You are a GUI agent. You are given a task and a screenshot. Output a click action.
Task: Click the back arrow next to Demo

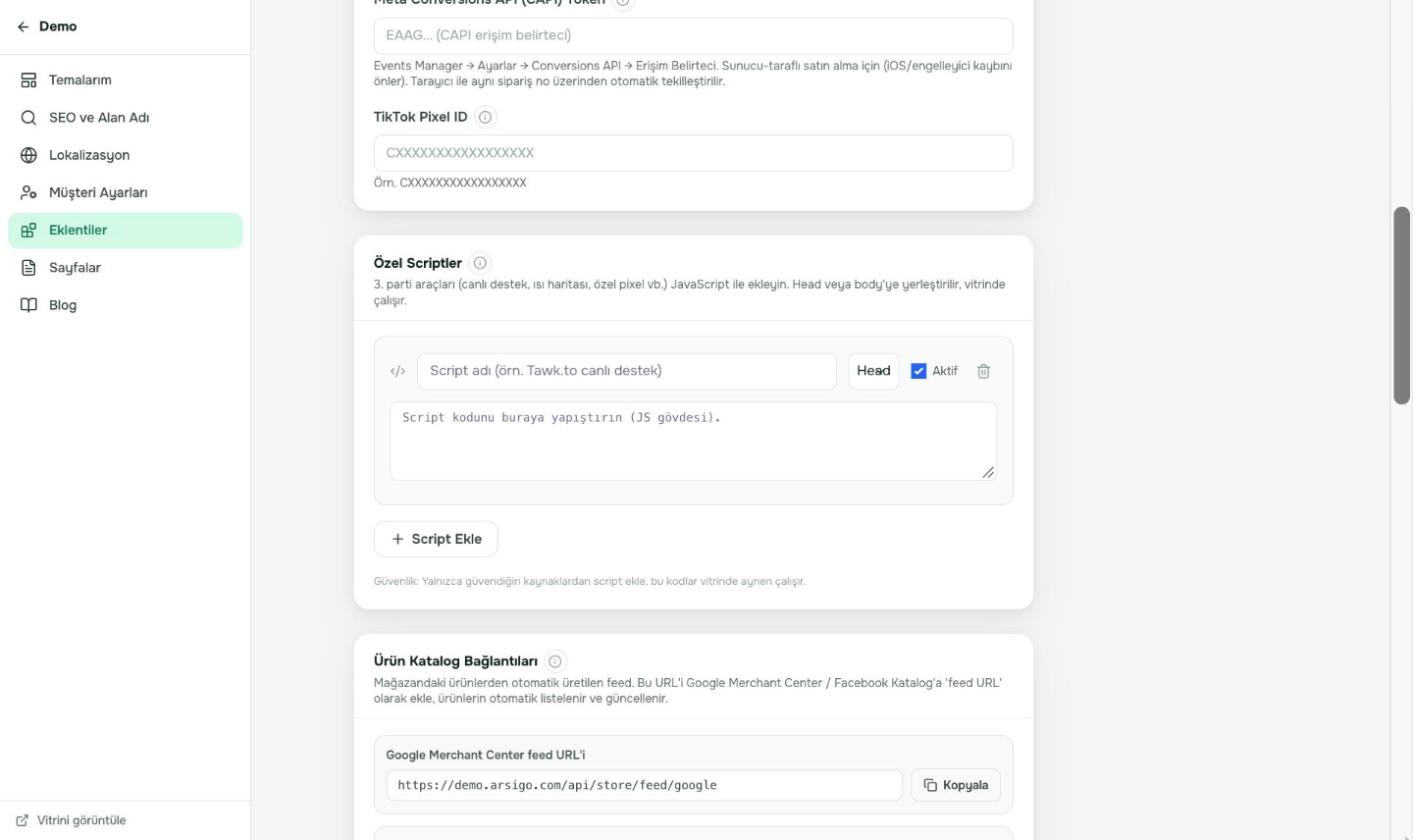tap(23, 27)
